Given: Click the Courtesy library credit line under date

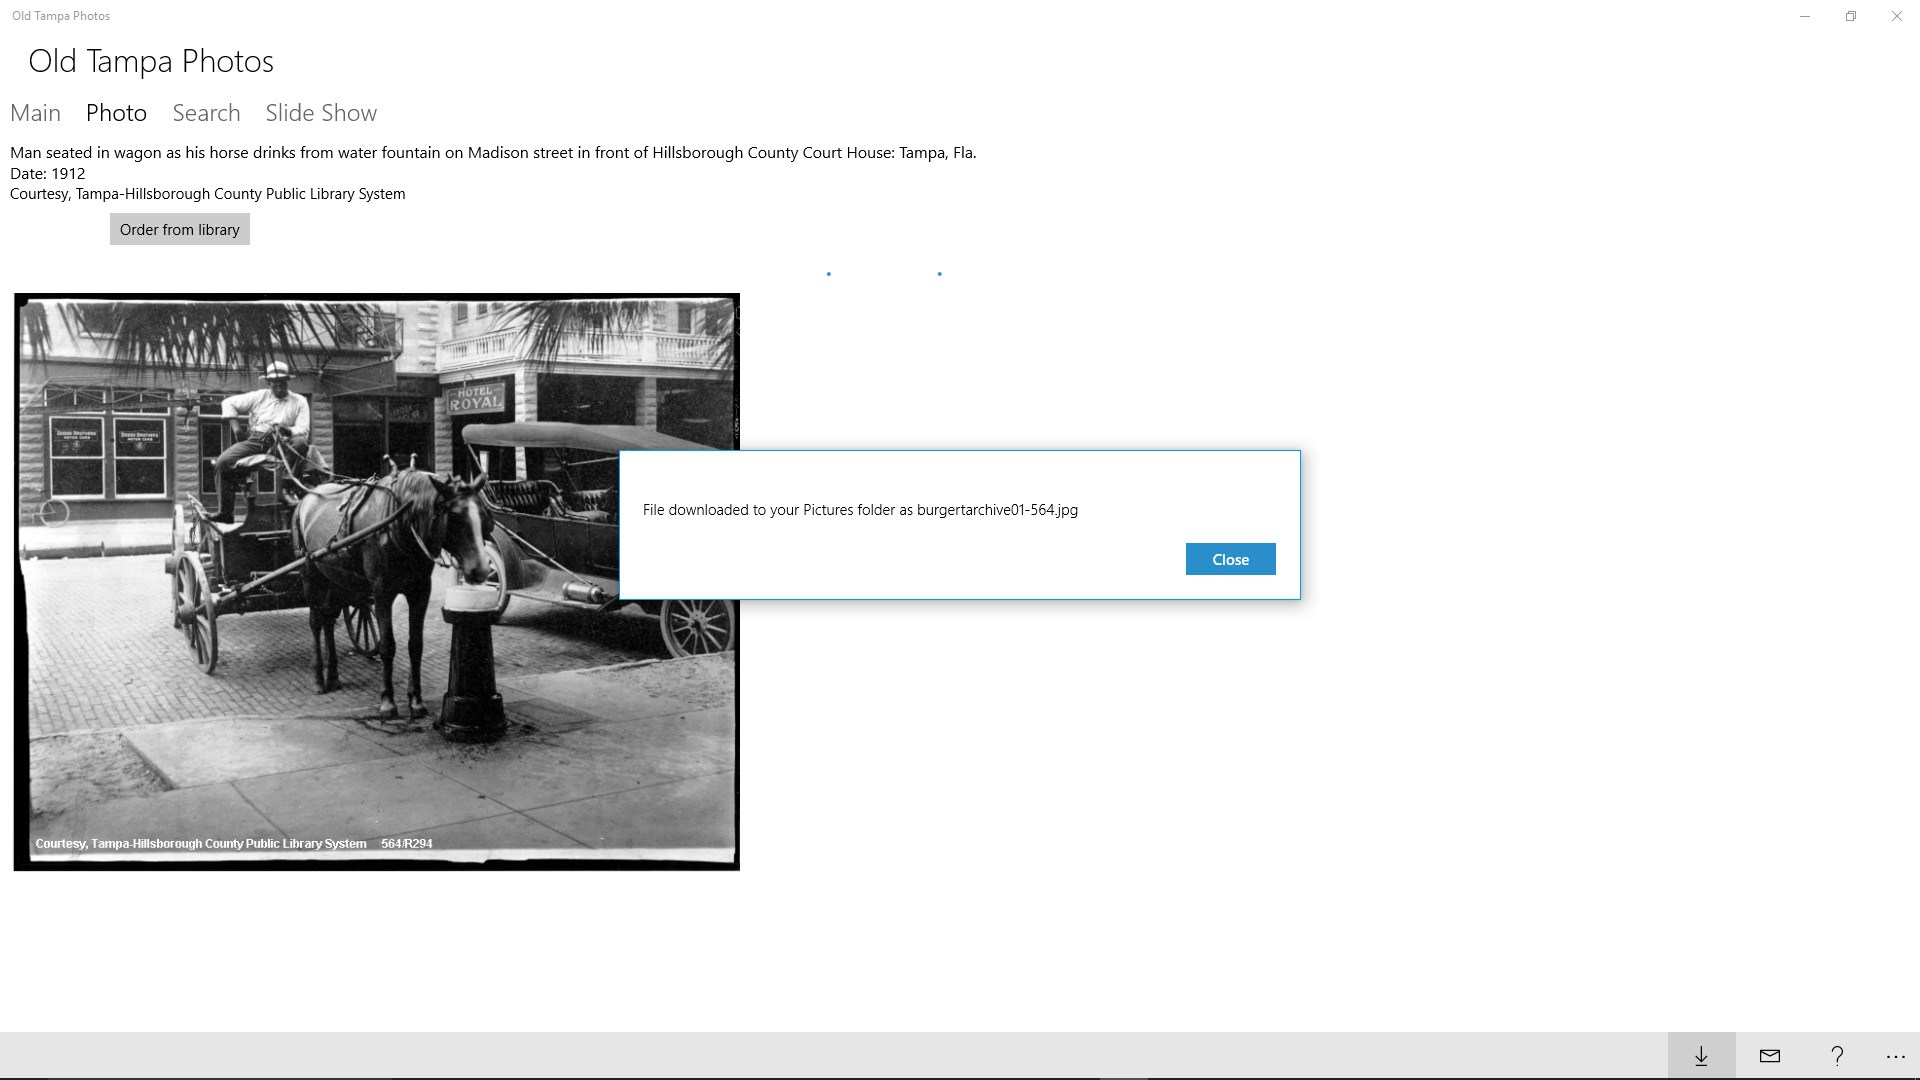Looking at the screenshot, I should (208, 194).
